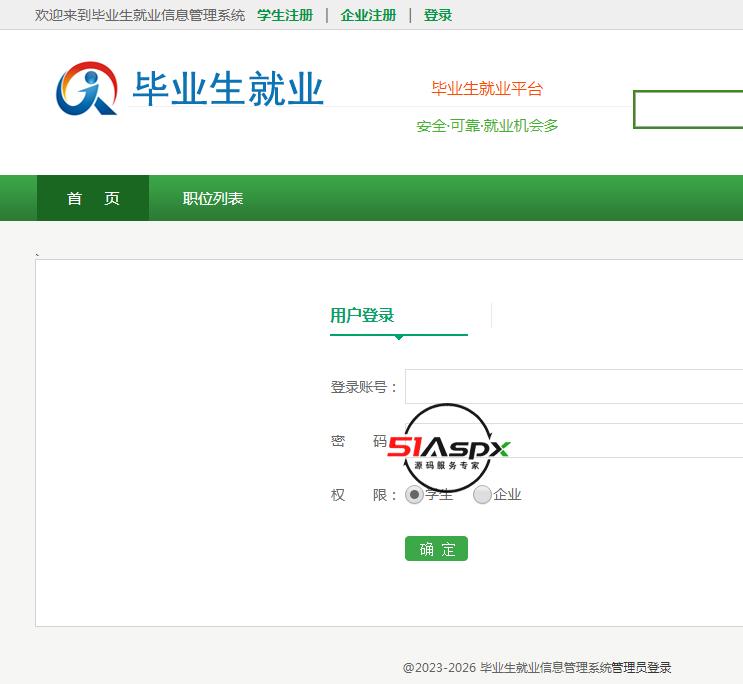Image resolution: width=743 pixels, height=684 pixels.
Task: Open the 职位列表 navigation tab
Action: pyautogui.click(x=213, y=198)
